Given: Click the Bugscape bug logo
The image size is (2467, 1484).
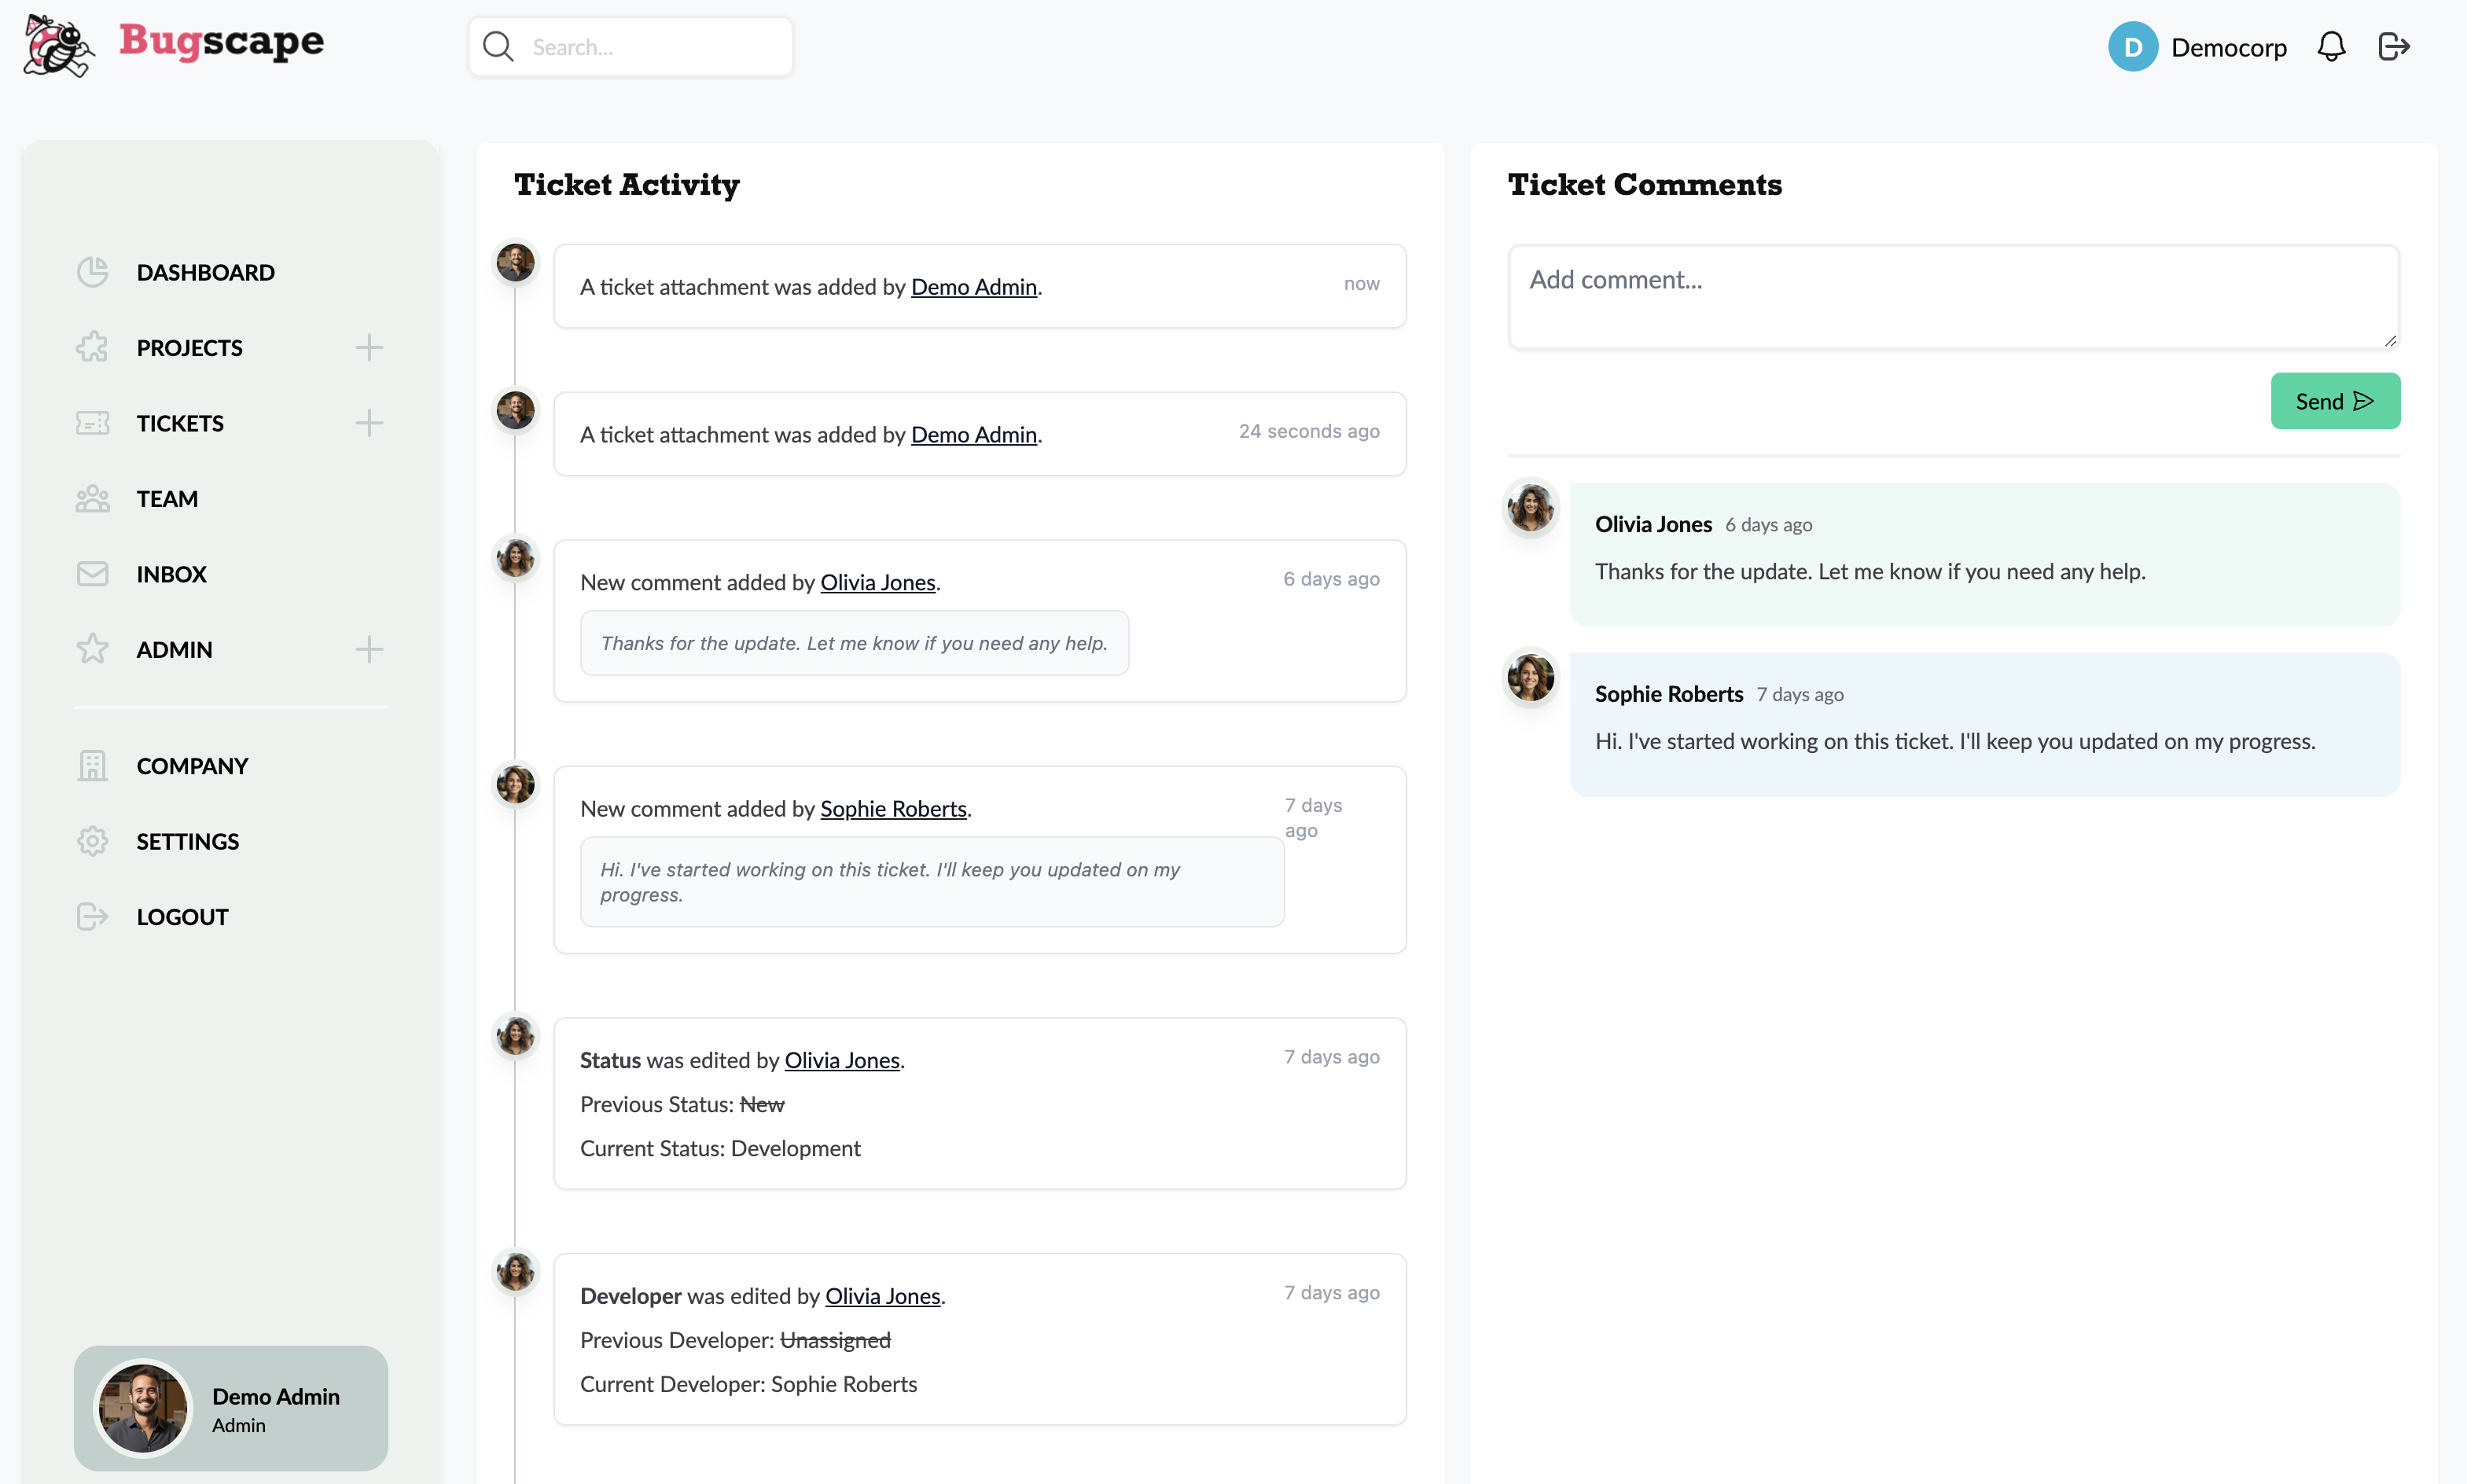Looking at the screenshot, I should (x=58, y=46).
